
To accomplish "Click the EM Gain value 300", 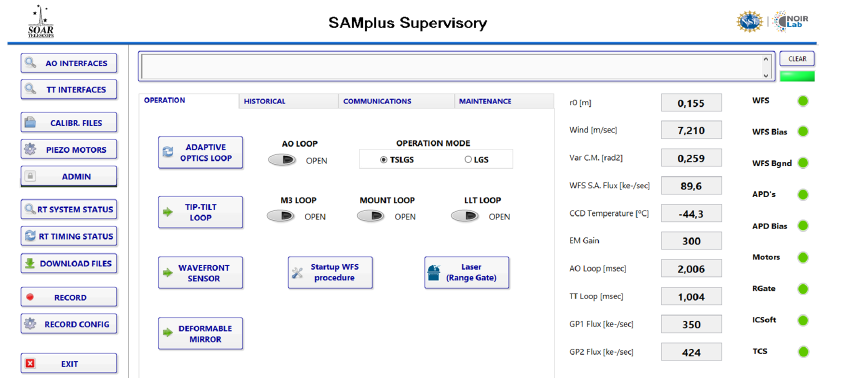I will 691,241.
